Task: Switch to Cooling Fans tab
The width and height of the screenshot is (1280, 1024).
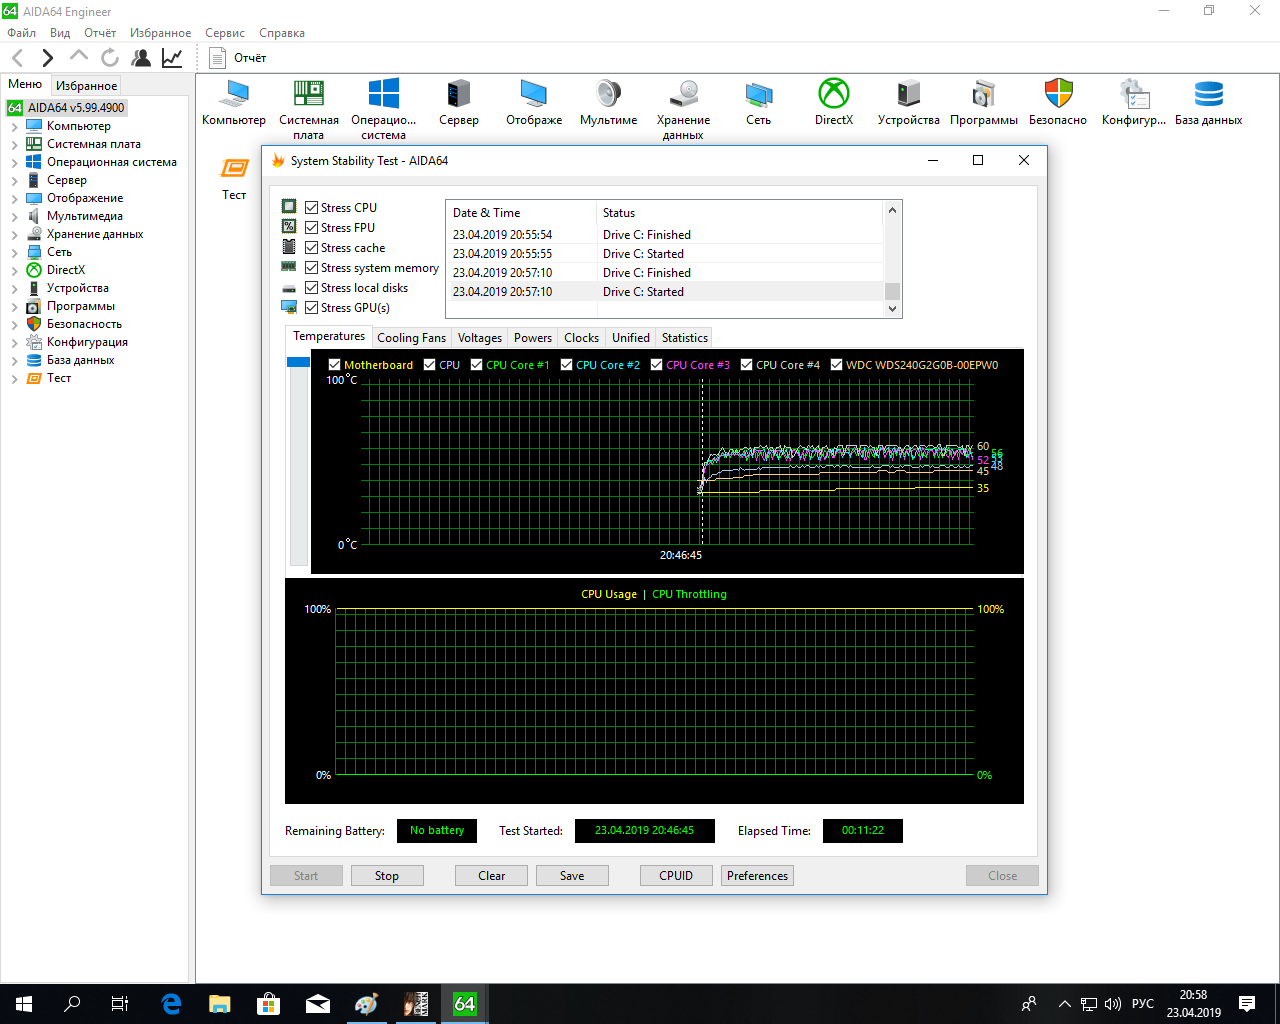Action: coord(411,338)
